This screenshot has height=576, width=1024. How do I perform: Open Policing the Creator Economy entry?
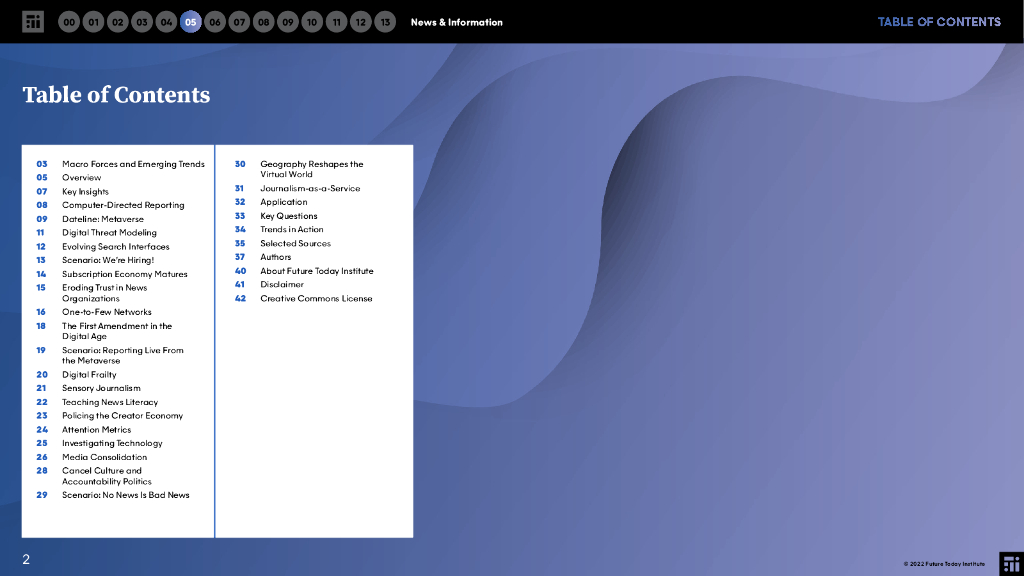point(122,416)
